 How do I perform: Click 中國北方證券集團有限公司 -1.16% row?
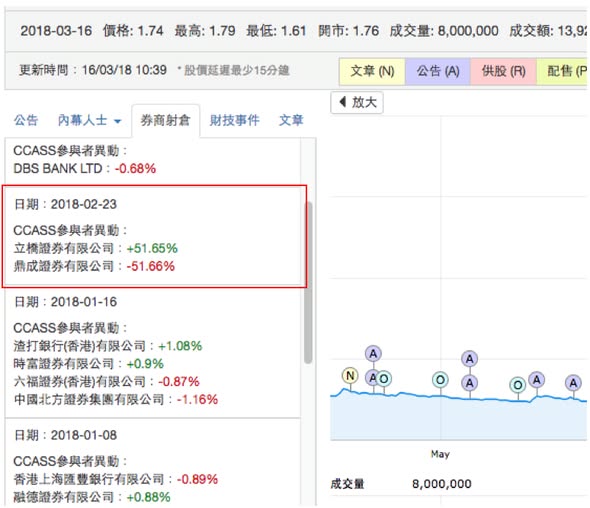(116, 400)
